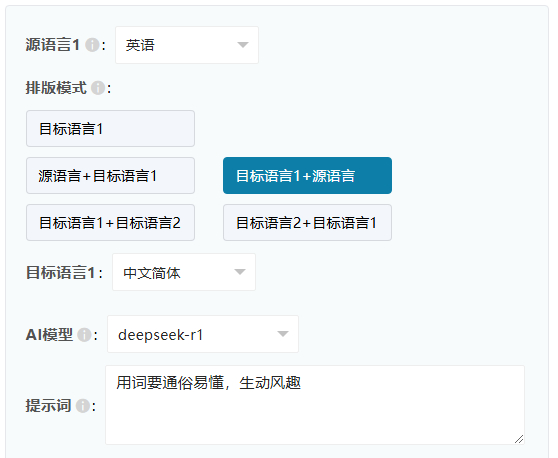Image resolution: width=558 pixels, height=458 pixels.
Task: Click the 提示词 label text
Action: pyautogui.click(x=48, y=406)
